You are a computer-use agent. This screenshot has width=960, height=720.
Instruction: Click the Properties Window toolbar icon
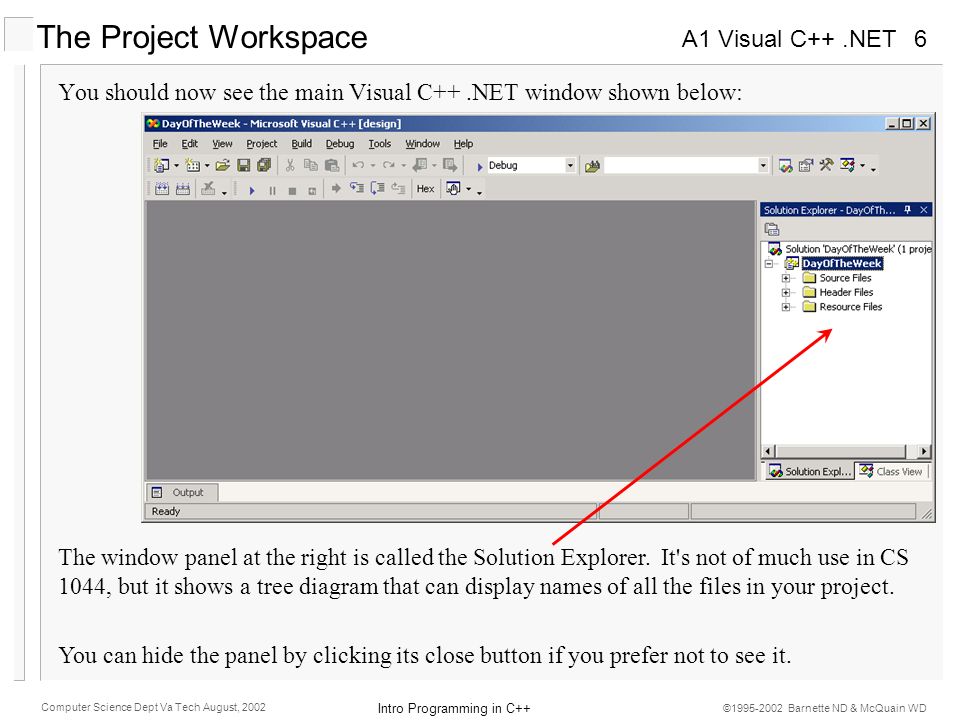coord(806,165)
